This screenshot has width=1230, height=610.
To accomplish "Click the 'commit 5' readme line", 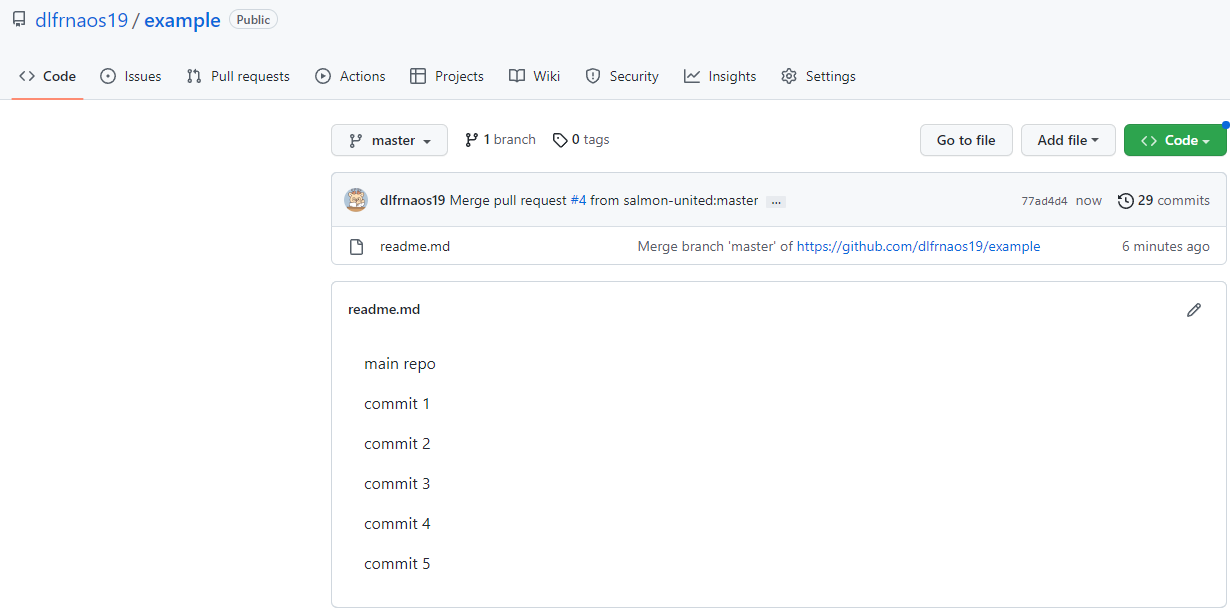I will click(x=397, y=564).
